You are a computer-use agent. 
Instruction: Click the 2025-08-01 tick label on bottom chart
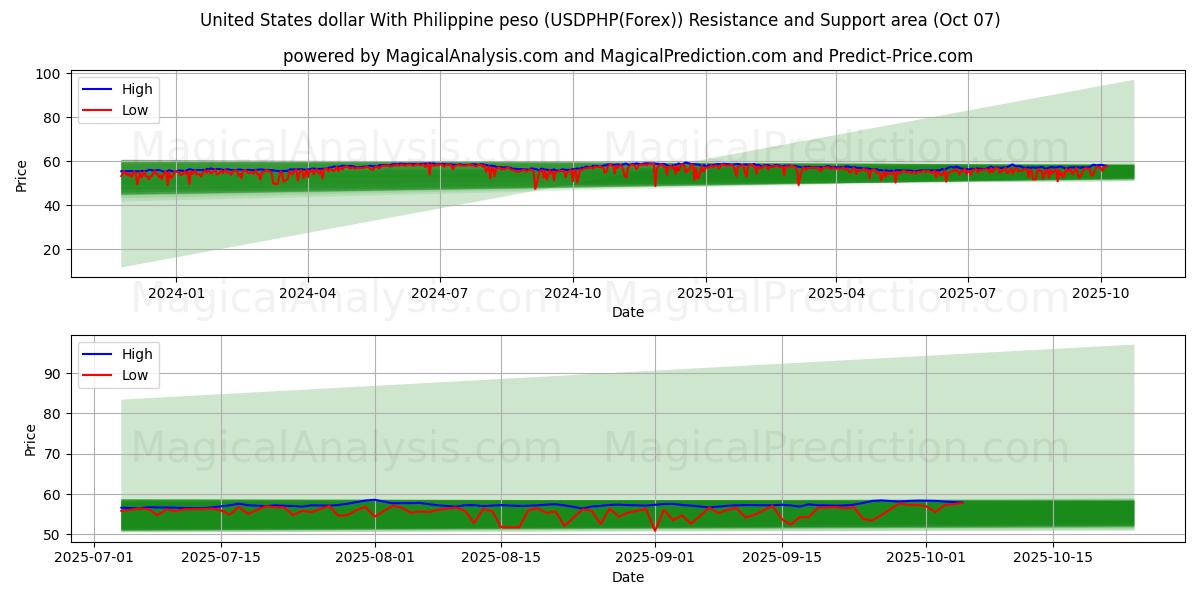tap(375, 558)
